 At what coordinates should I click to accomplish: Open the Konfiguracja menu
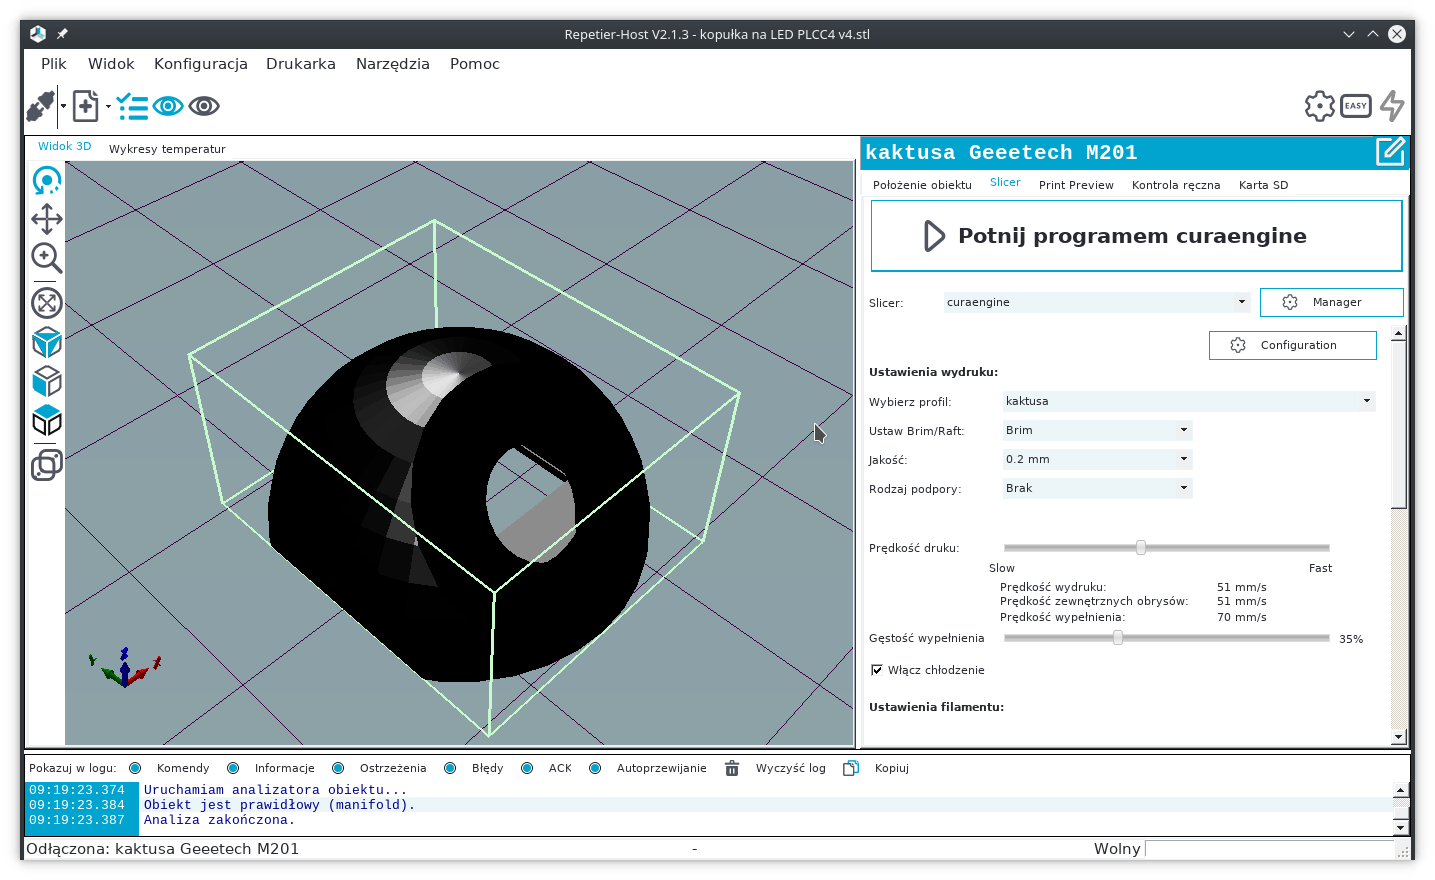tap(201, 64)
